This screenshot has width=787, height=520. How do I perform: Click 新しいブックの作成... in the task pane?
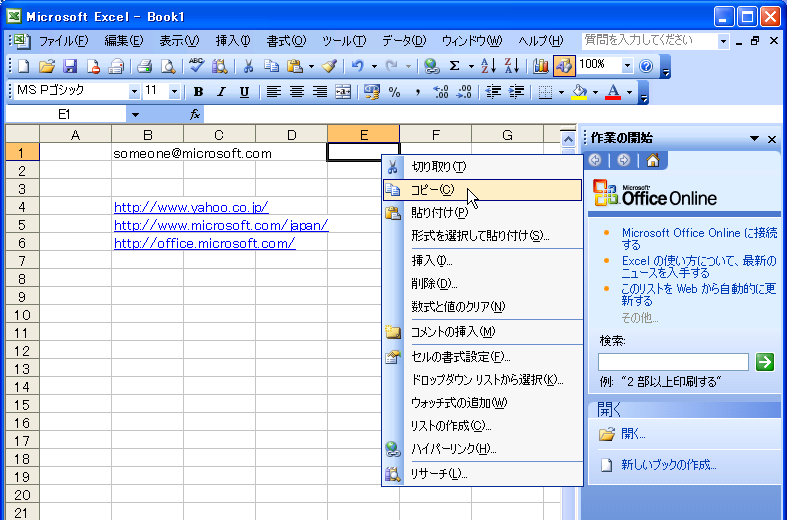click(x=669, y=465)
